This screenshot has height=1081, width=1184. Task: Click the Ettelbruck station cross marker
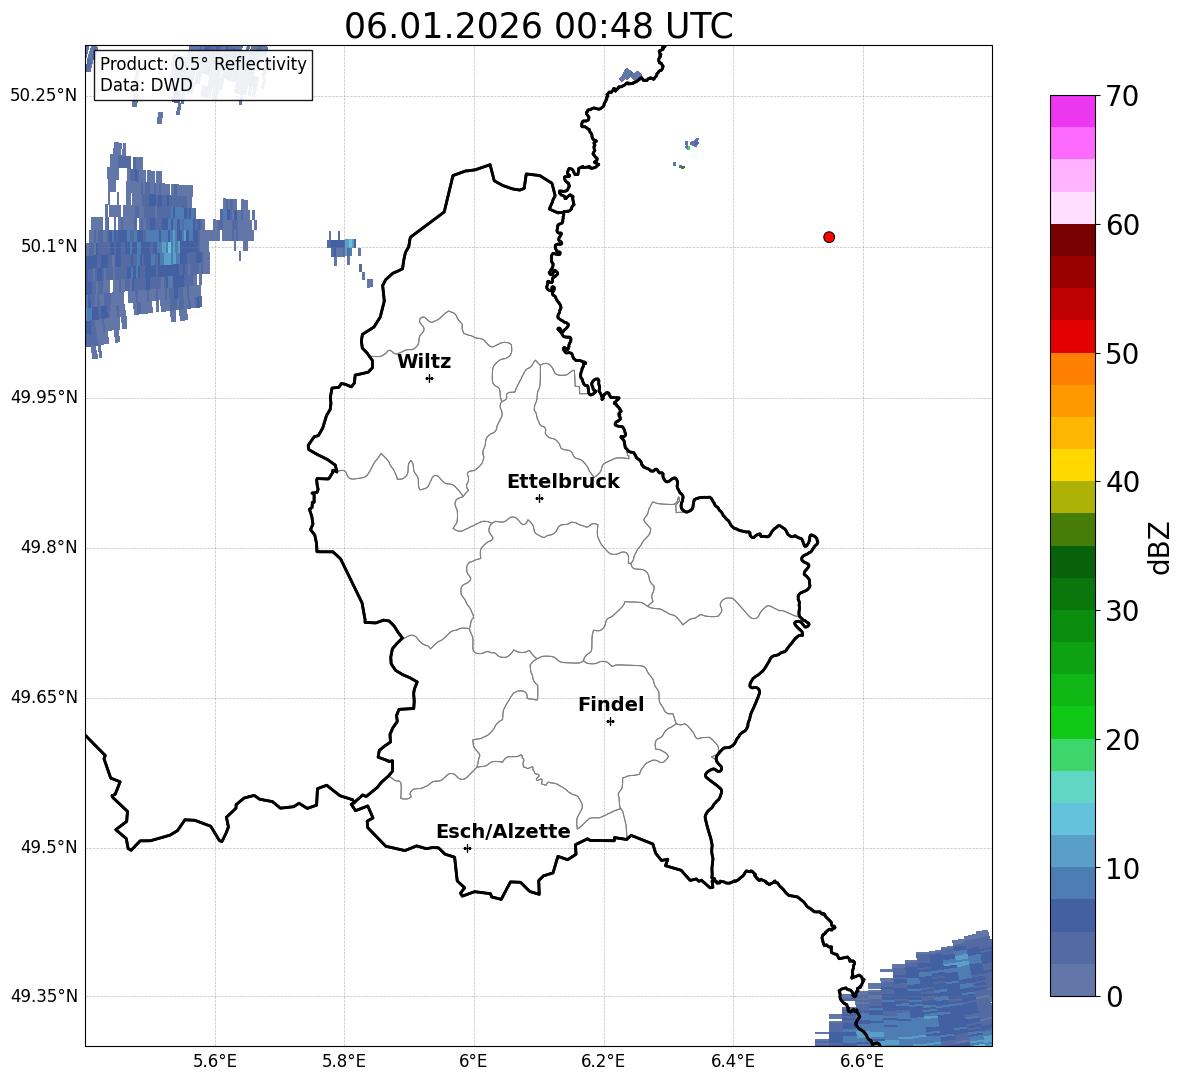coord(539,498)
